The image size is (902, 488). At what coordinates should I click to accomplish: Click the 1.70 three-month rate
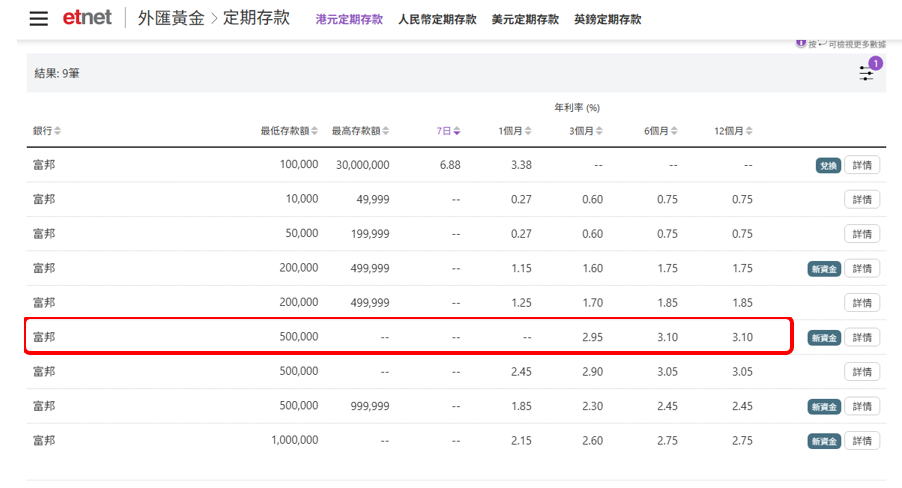point(593,303)
